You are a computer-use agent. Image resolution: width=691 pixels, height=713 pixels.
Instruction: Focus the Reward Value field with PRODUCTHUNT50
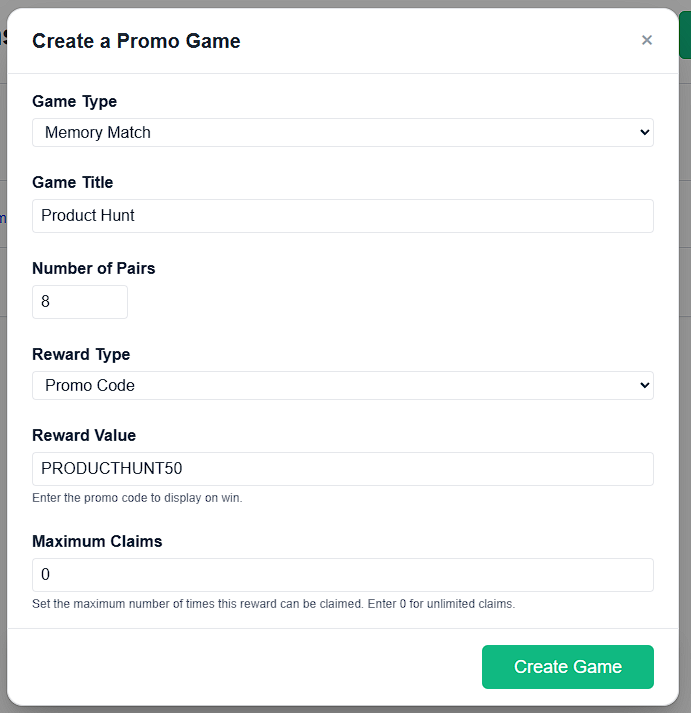click(343, 469)
